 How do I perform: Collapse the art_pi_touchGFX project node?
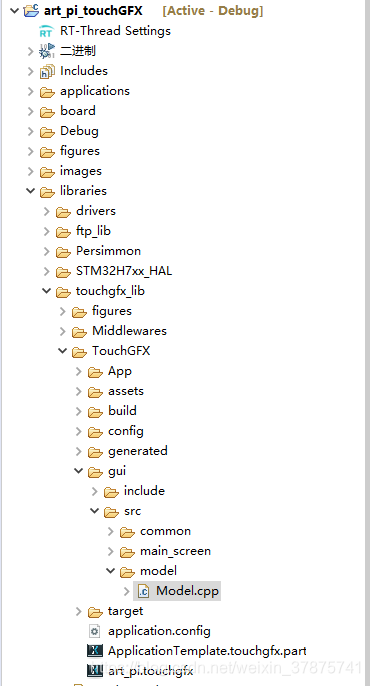click(14, 10)
